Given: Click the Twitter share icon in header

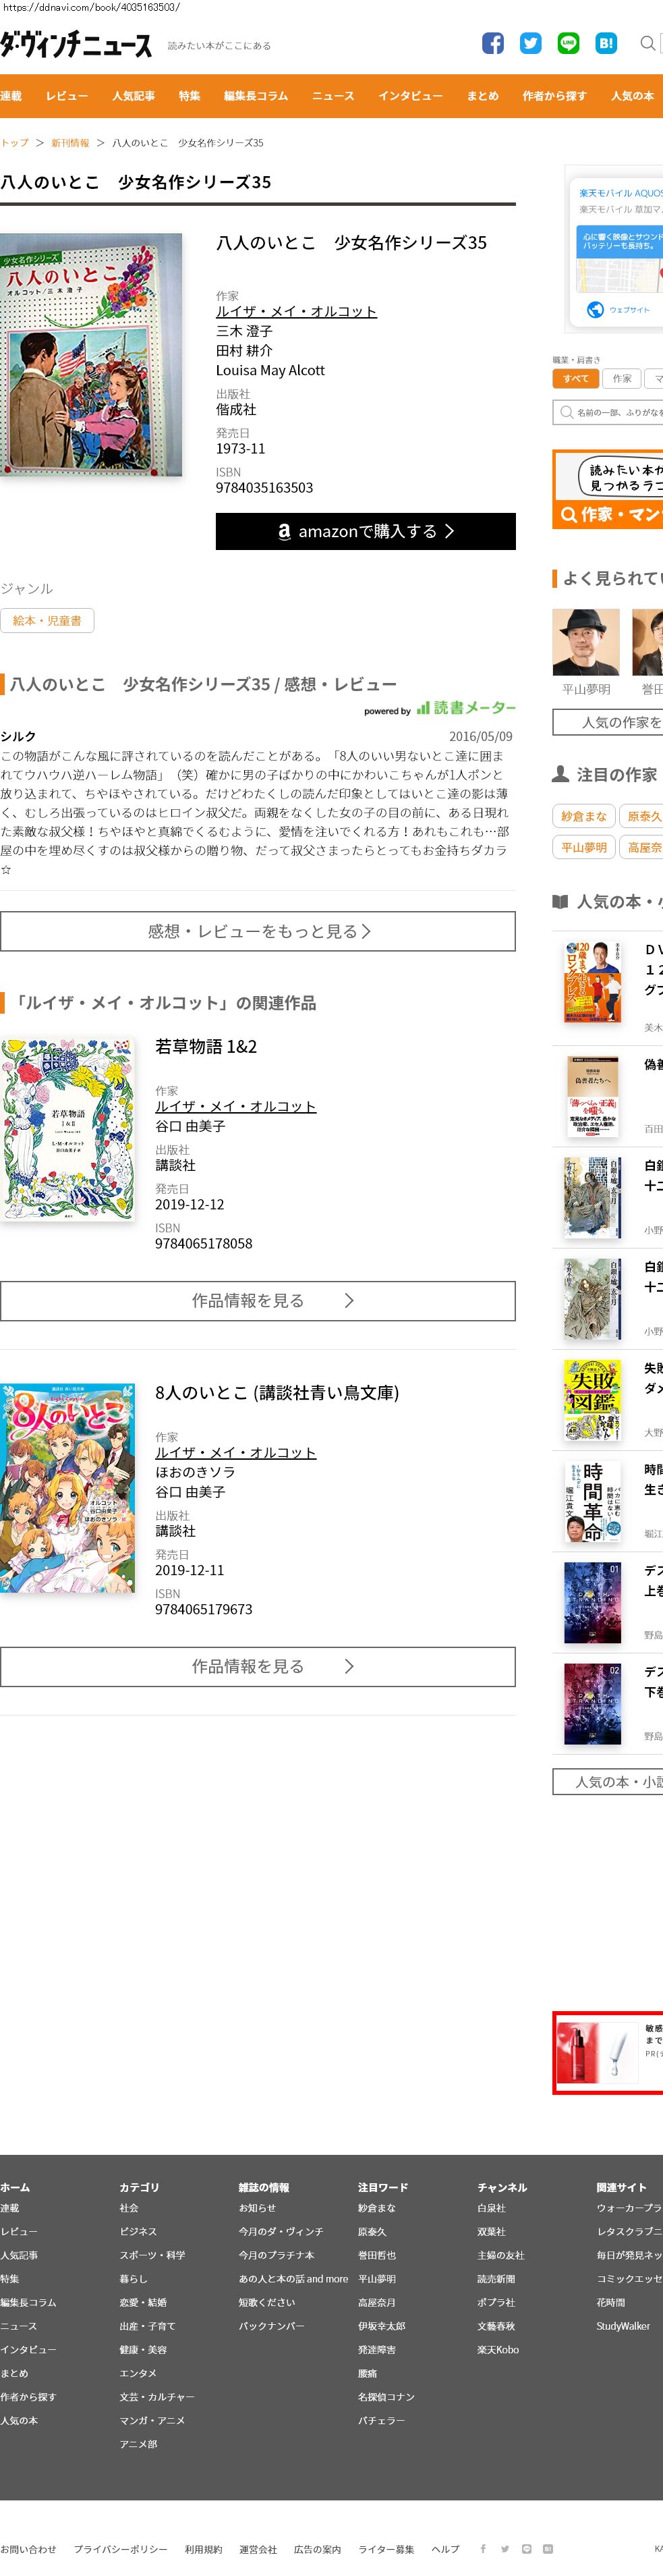Looking at the screenshot, I should (531, 43).
